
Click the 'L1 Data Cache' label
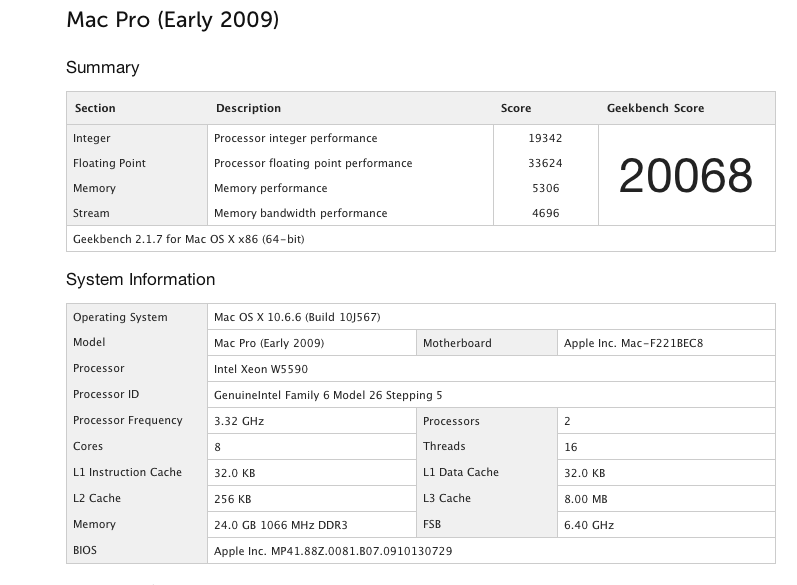click(x=461, y=472)
